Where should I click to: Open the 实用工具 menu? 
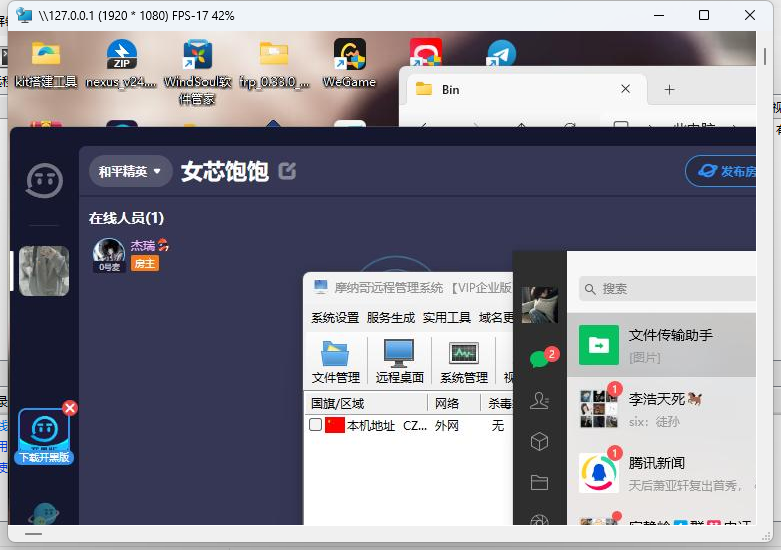pos(447,317)
